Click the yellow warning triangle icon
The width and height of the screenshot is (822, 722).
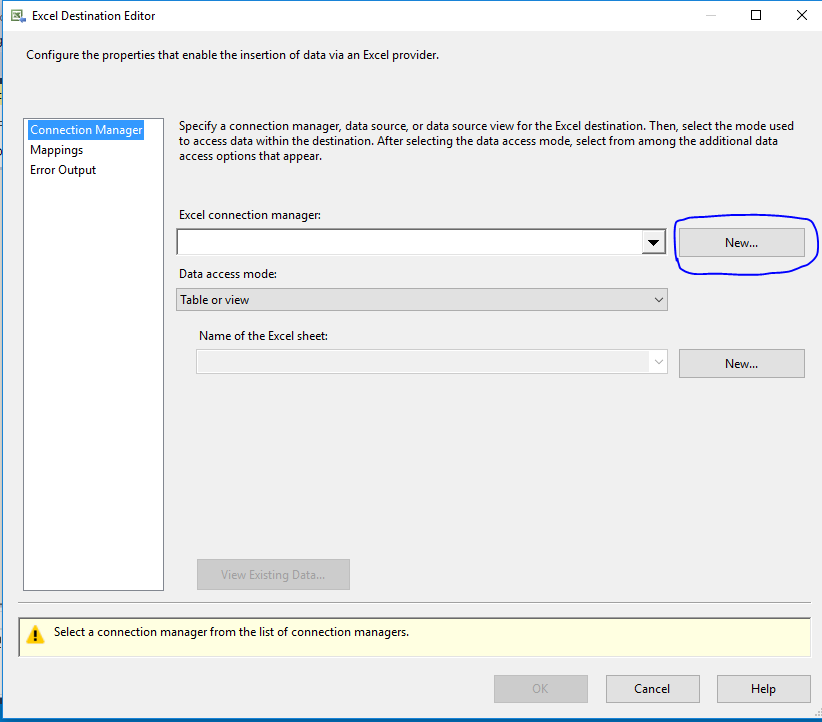click(36, 634)
